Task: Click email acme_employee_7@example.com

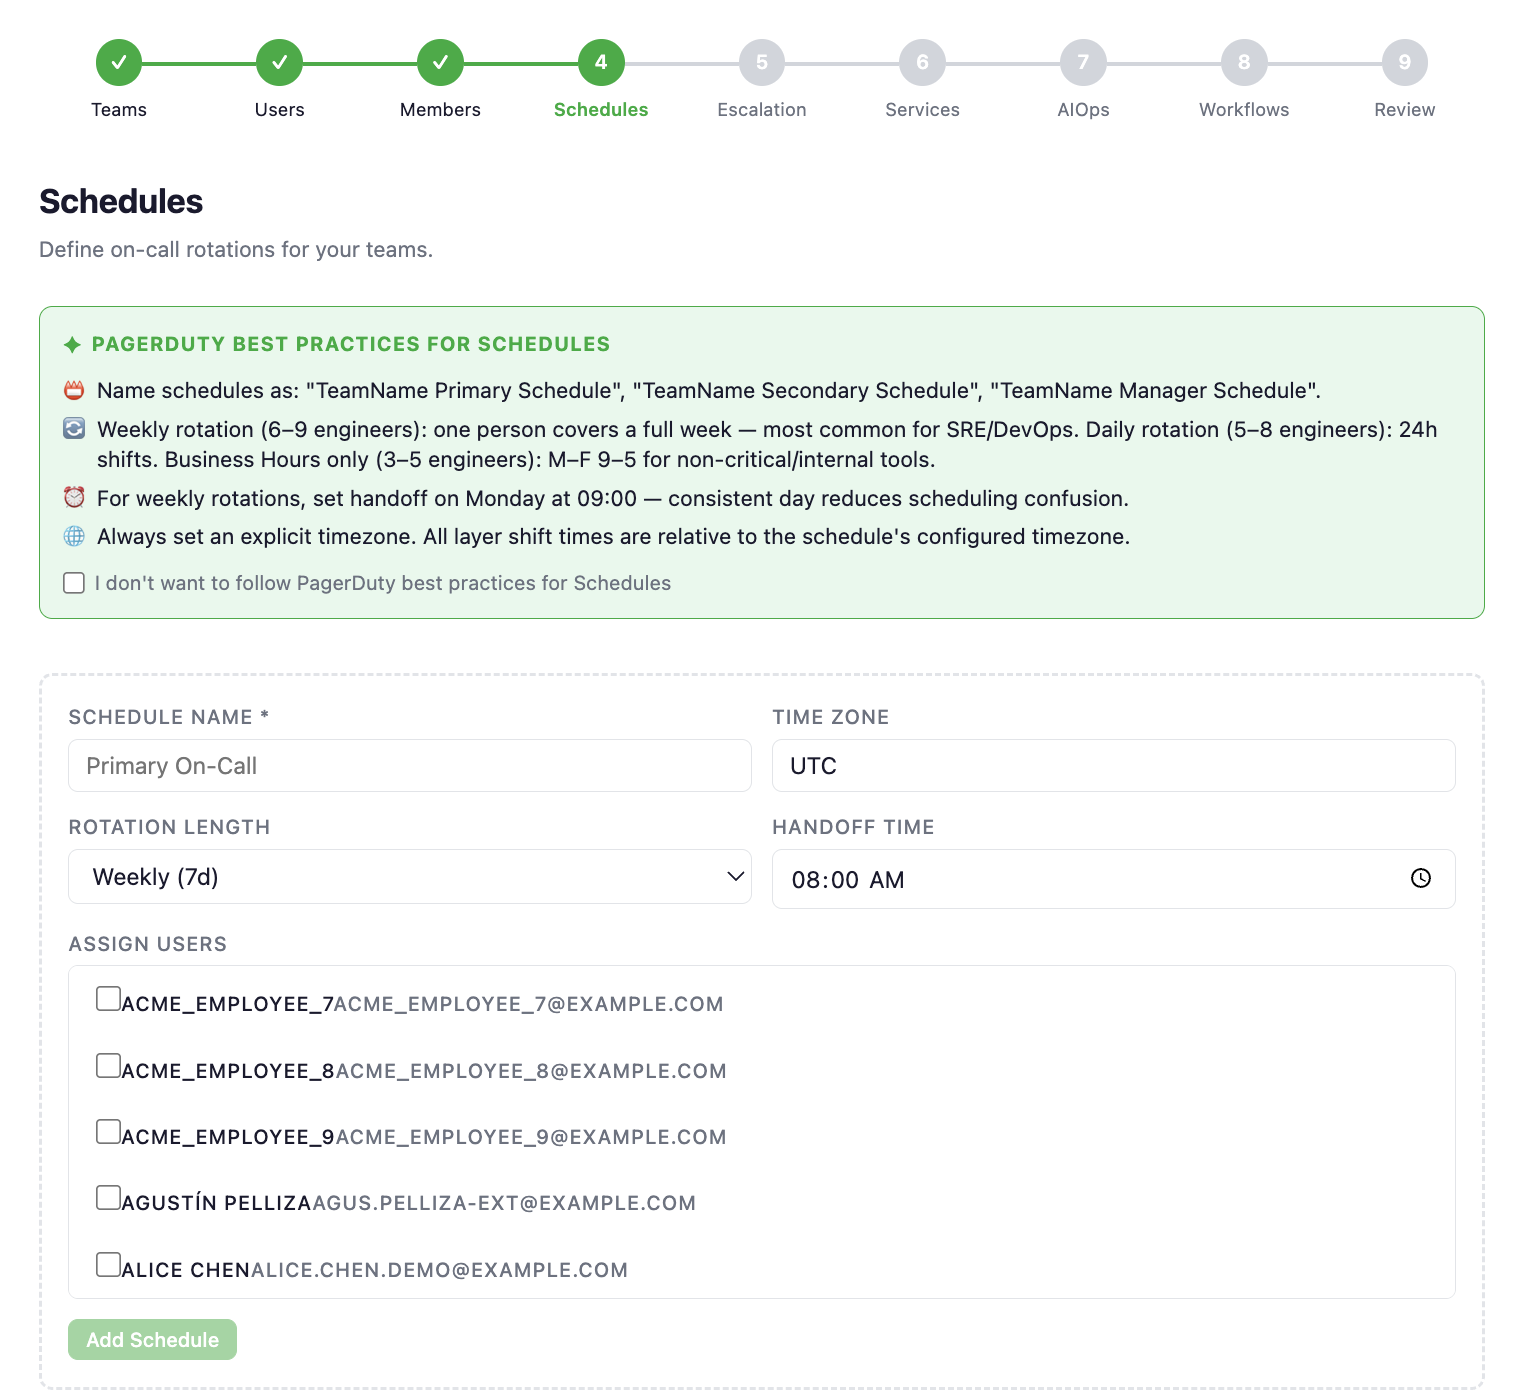Action: coord(529,1004)
